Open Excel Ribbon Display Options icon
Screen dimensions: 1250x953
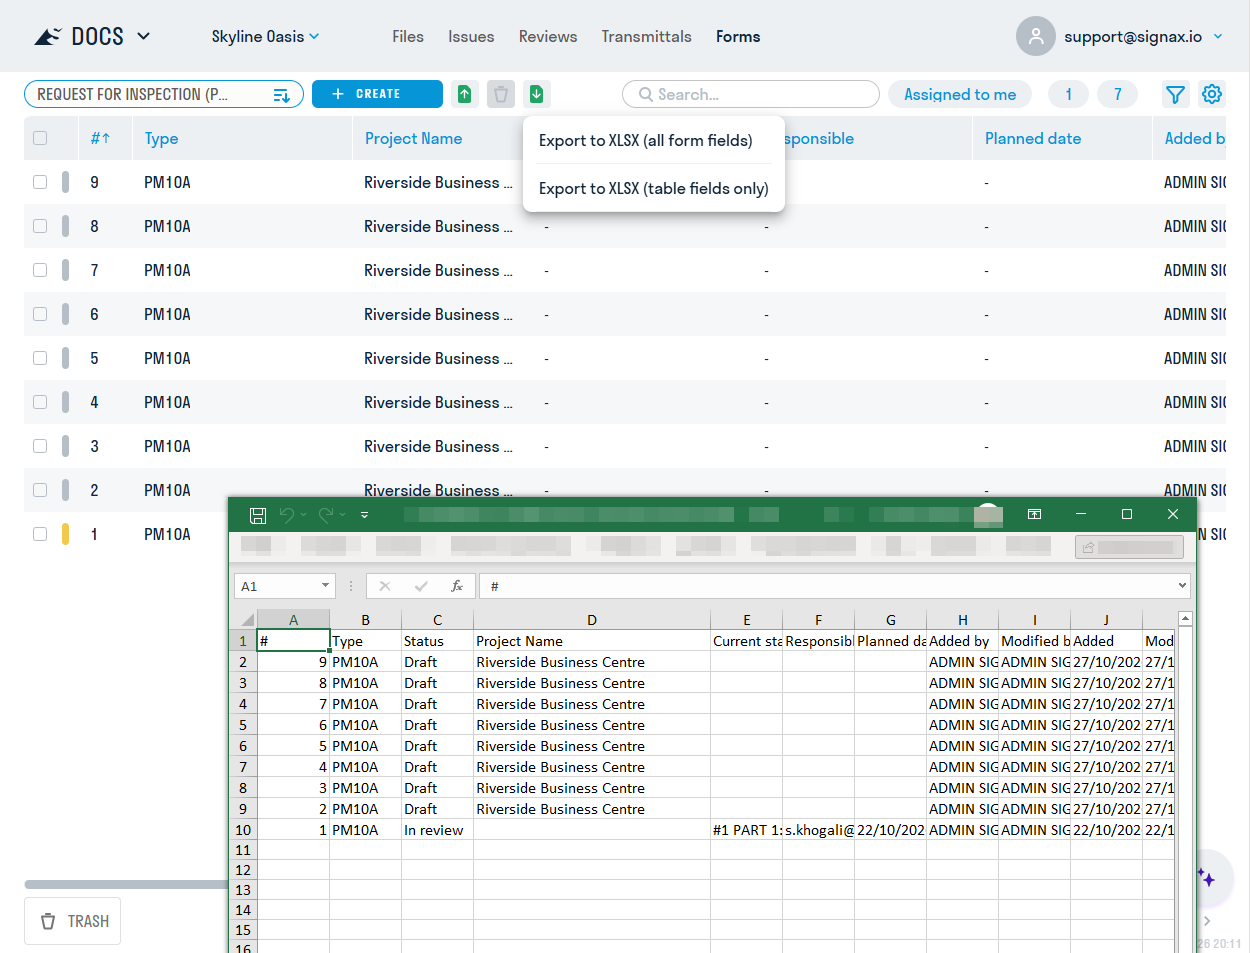coord(1035,514)
